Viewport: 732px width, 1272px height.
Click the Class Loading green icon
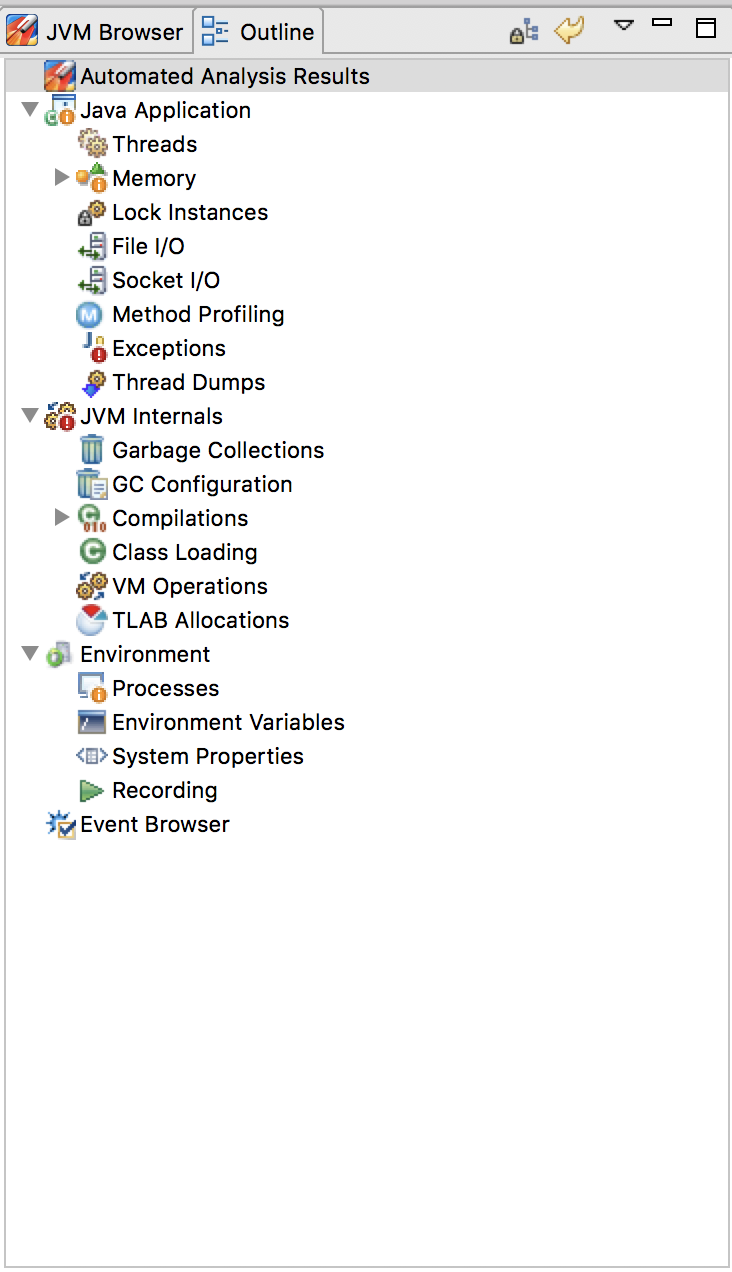click(x=92, y=552)
